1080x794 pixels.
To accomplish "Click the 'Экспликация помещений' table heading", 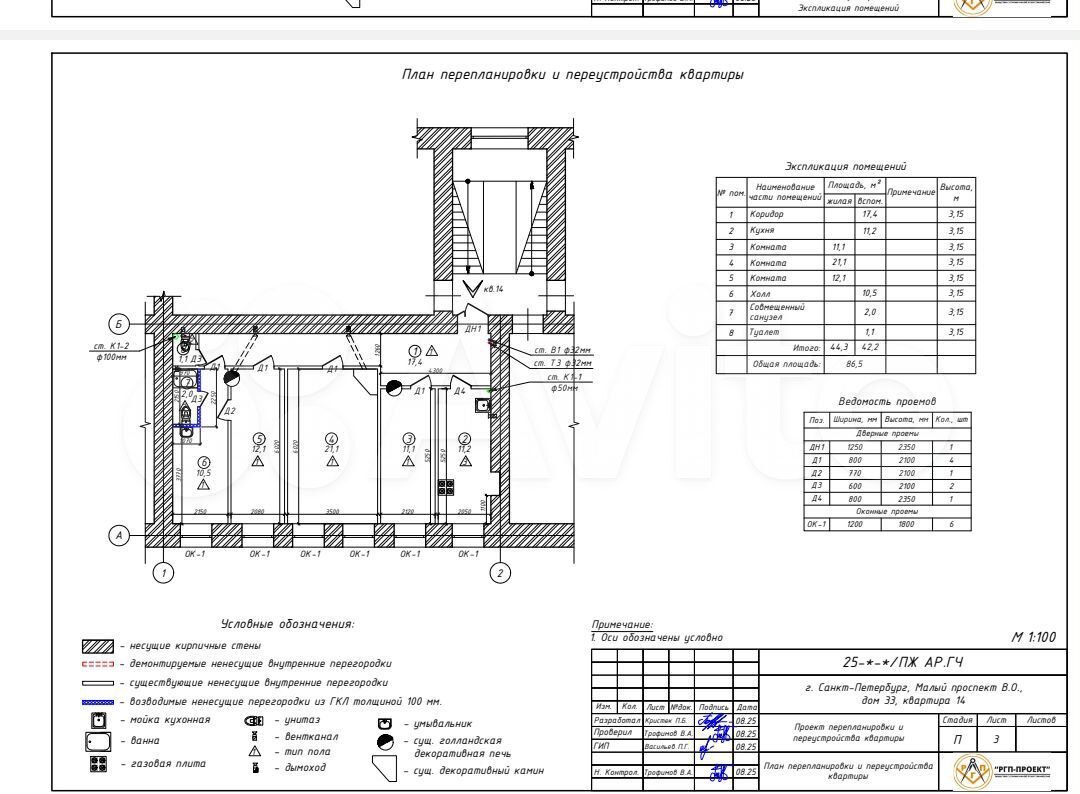I will click(847, 167).
